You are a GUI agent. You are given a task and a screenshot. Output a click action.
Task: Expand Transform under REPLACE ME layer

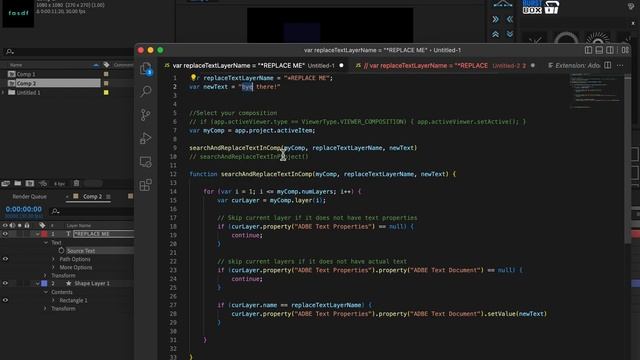point(46,276)
